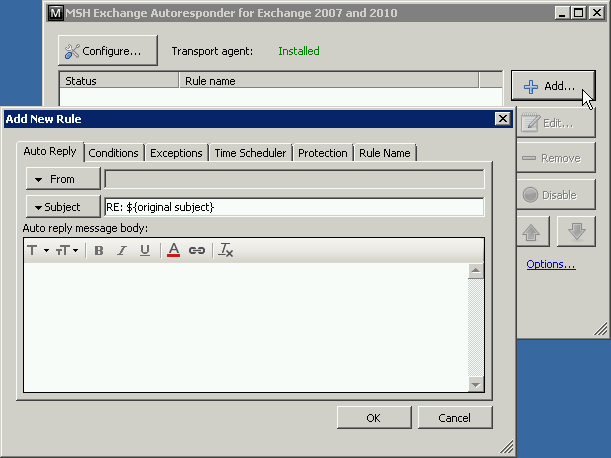611x458 pixels.
Task: Click the Status column header
Action: click(119, 81)
